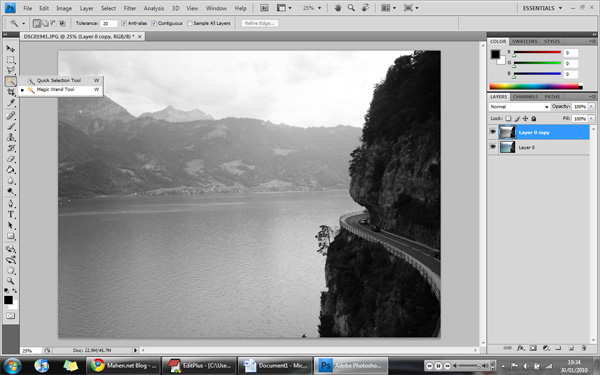Choose Quick Selection Tool from flyout

tap(60, 80)
